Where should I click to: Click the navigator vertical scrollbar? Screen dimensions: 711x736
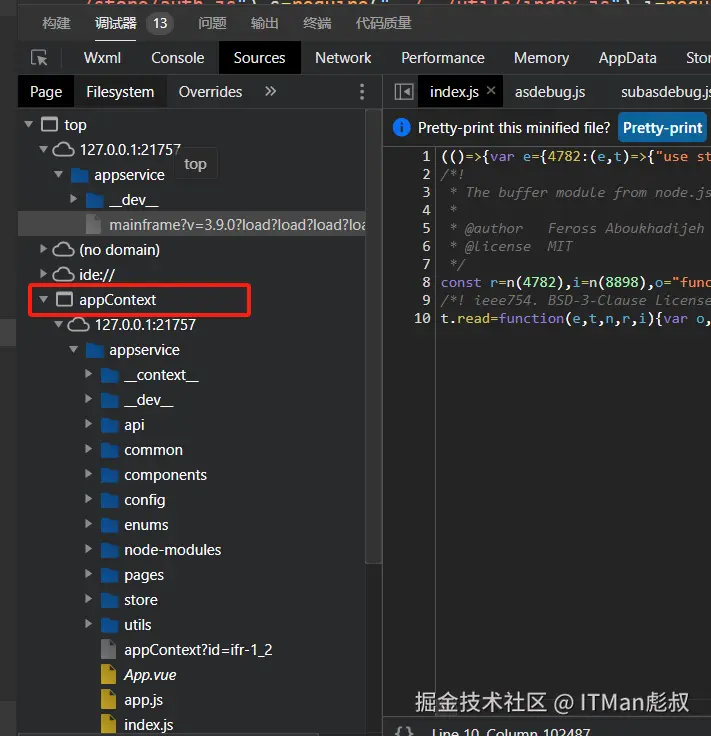click(x=373, y=336)
